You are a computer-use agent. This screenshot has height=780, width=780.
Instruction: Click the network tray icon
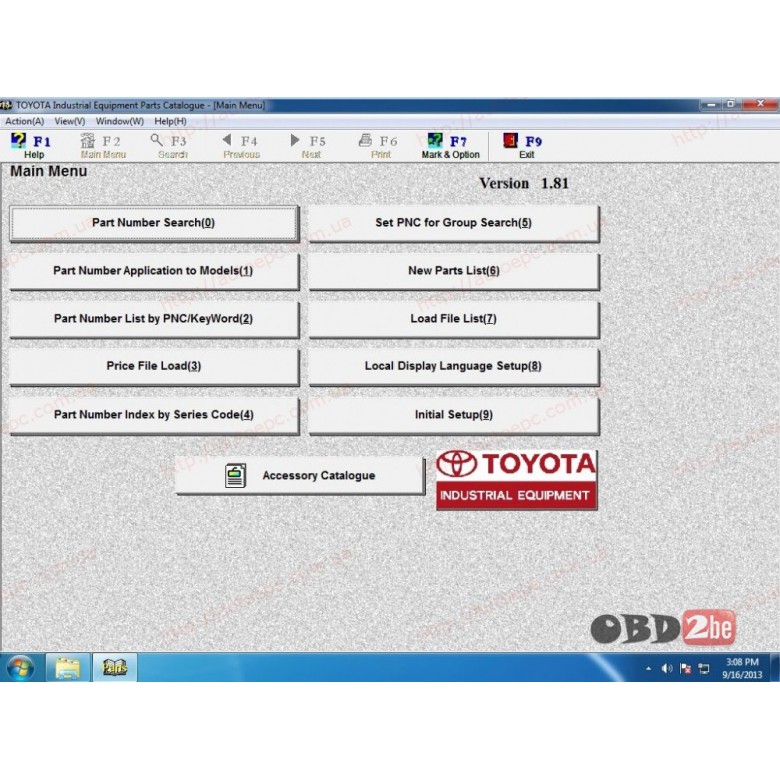pos(704,669)
